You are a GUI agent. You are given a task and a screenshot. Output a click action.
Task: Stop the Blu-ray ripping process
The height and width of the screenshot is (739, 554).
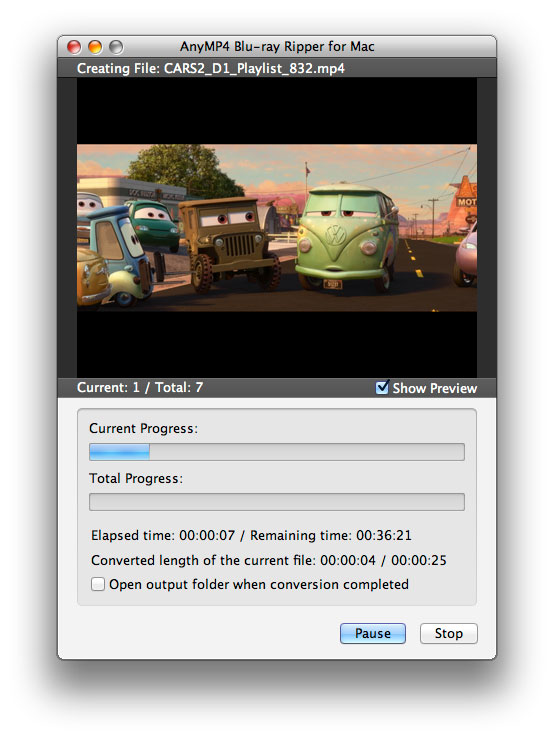[448, 633]
